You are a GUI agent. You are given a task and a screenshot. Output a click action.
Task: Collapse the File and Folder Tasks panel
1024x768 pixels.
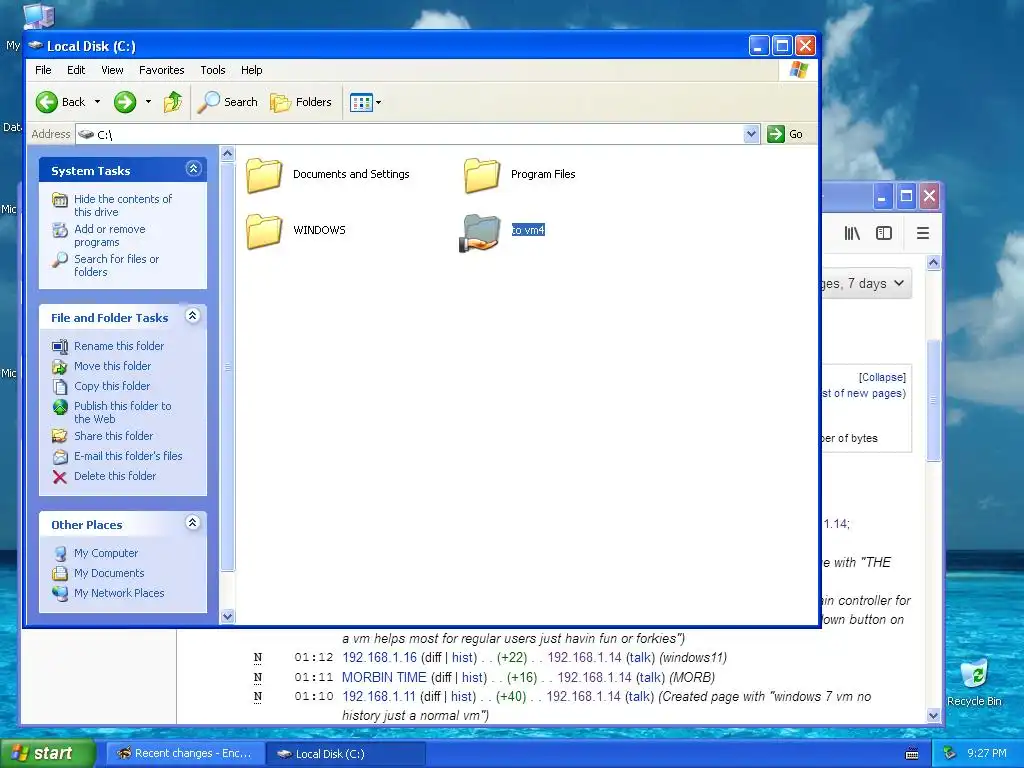[193, 316]
